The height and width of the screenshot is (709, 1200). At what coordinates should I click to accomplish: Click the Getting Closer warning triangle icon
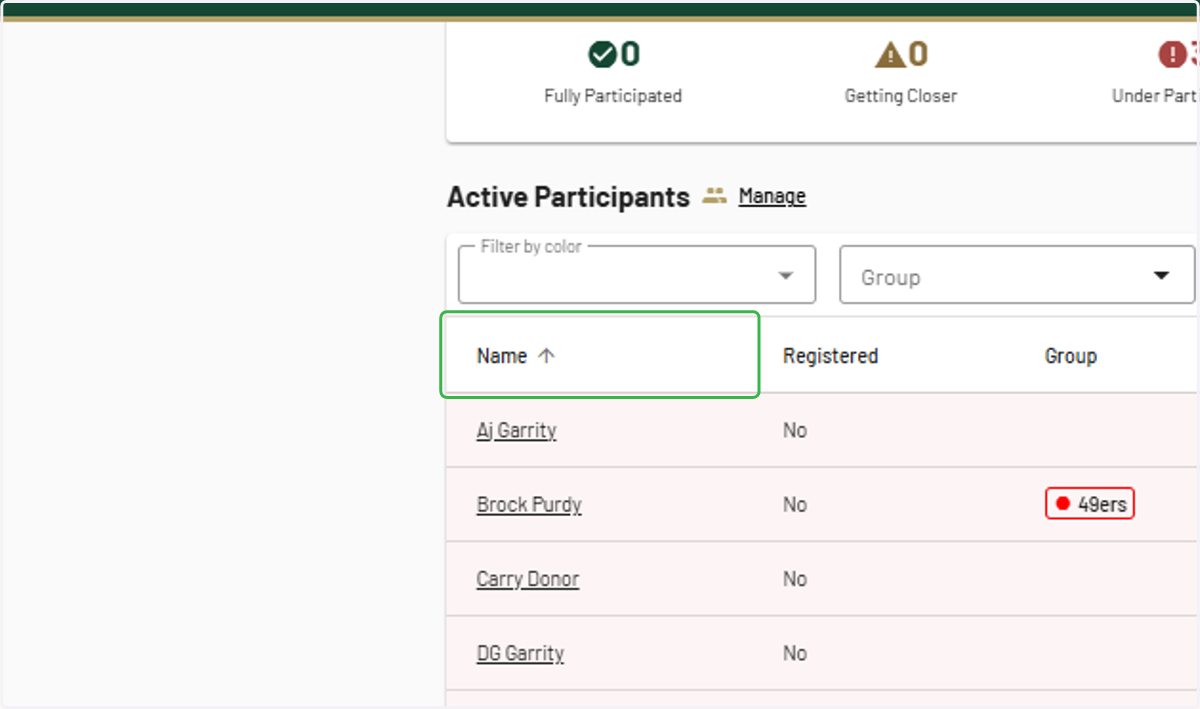[x=889, y=55]
